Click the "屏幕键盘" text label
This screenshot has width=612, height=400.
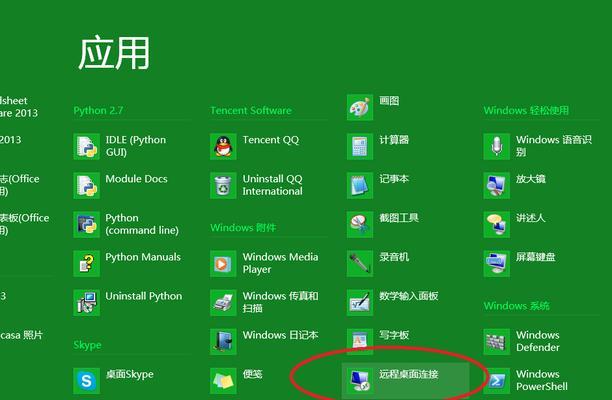(536, 257)
